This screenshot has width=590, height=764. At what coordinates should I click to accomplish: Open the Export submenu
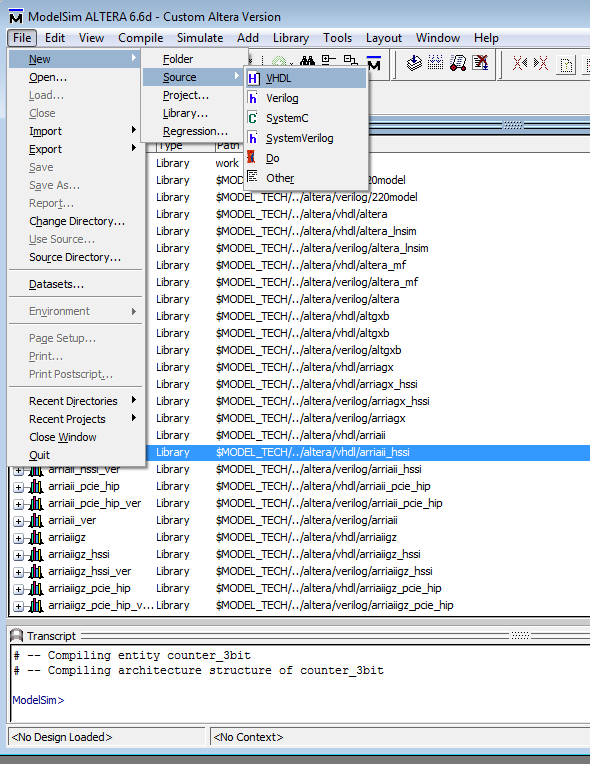tap(75, 149)
